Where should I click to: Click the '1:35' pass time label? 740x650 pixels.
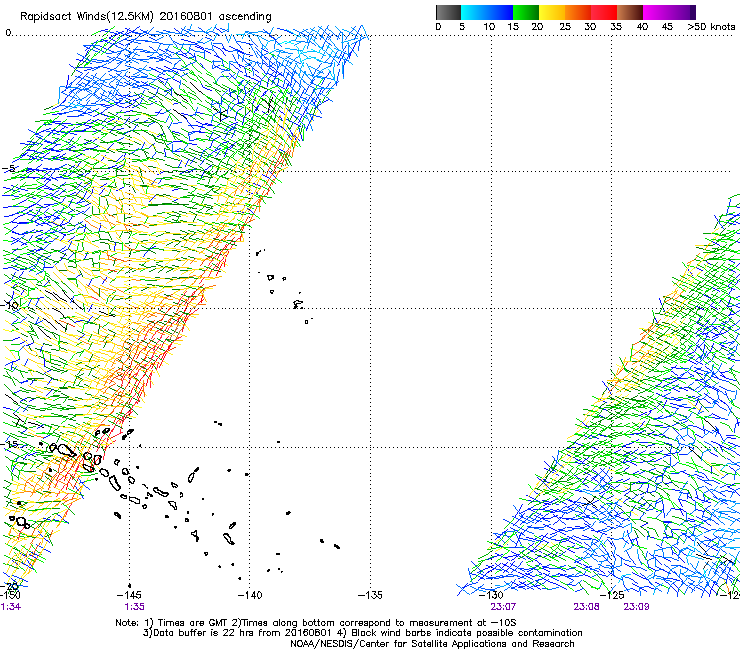[135, 607]
